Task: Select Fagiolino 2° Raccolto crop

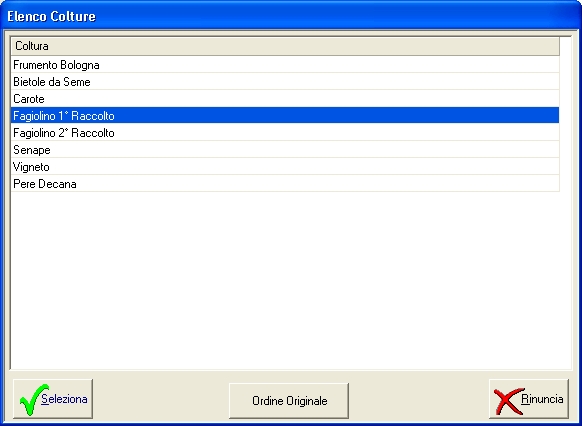Action: [285, 132]
